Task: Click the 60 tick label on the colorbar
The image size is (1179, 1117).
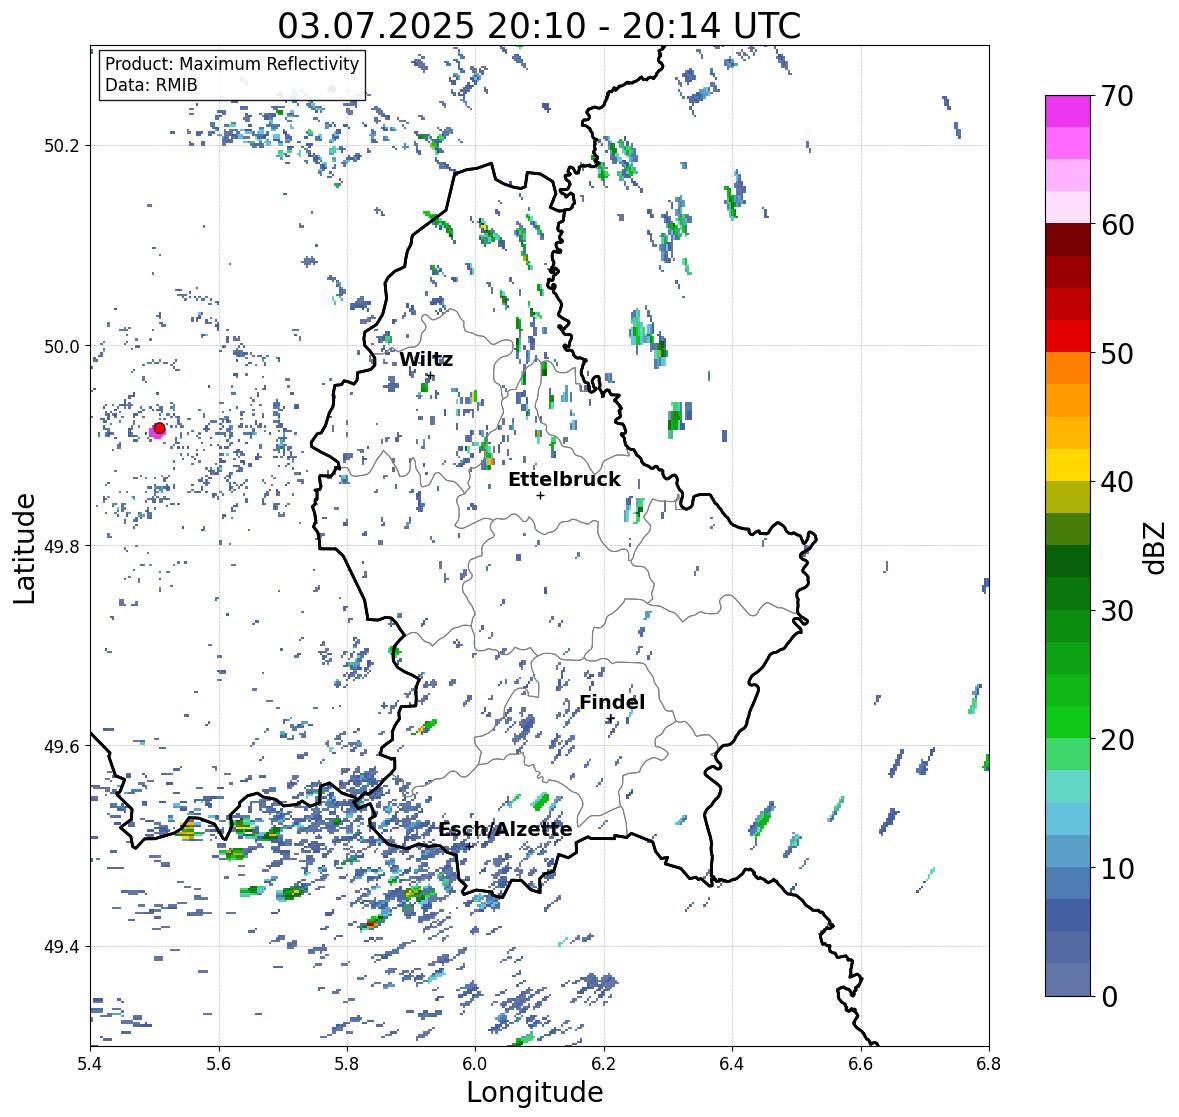Action: (1117, 225)
